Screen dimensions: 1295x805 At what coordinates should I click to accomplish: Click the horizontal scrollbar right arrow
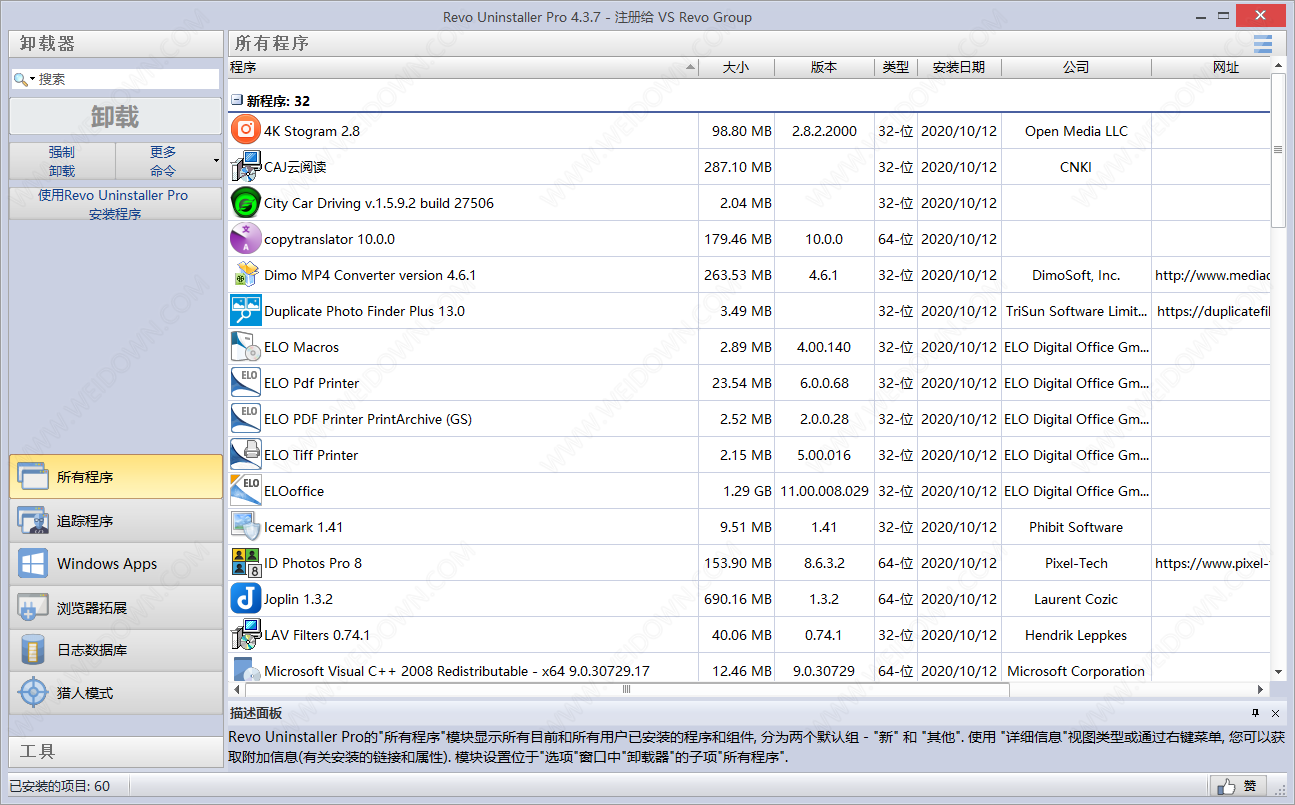pos(1261,689)
